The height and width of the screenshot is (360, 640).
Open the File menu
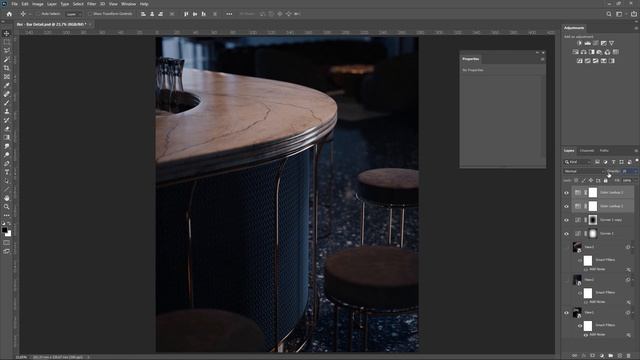click(x=14, y=4)
